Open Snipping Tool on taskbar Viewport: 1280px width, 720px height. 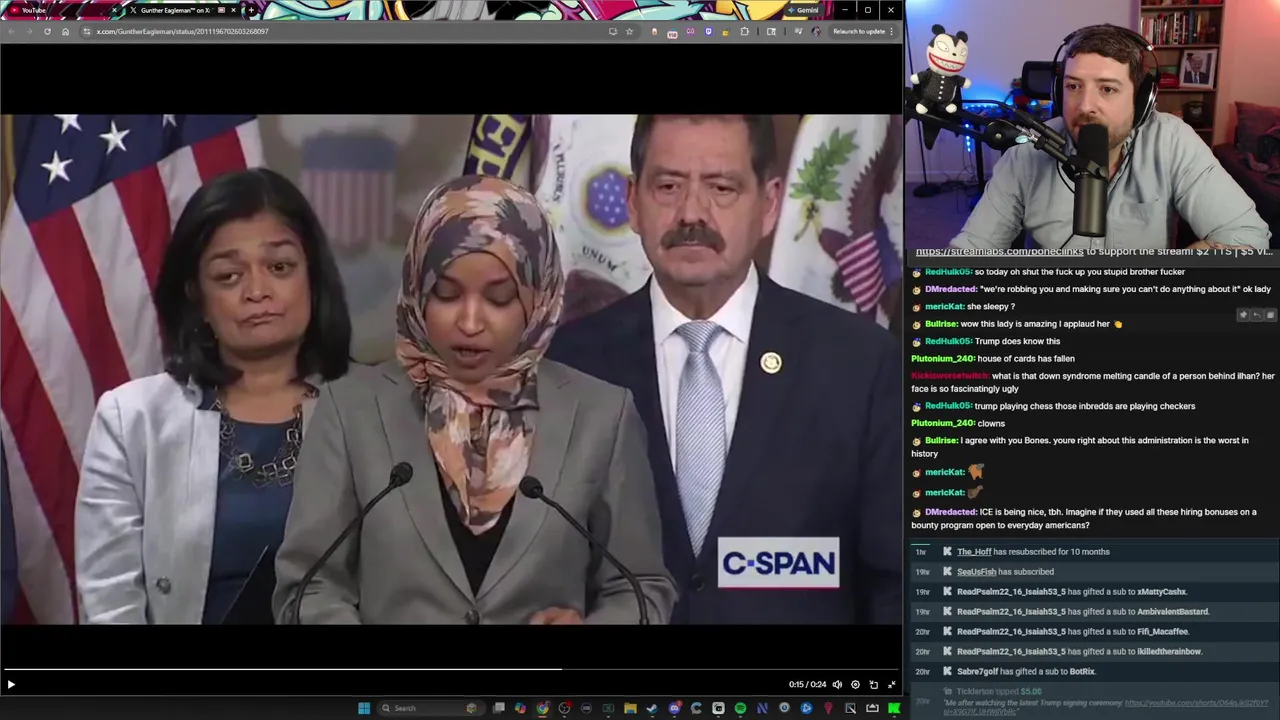tap(851, 708)
